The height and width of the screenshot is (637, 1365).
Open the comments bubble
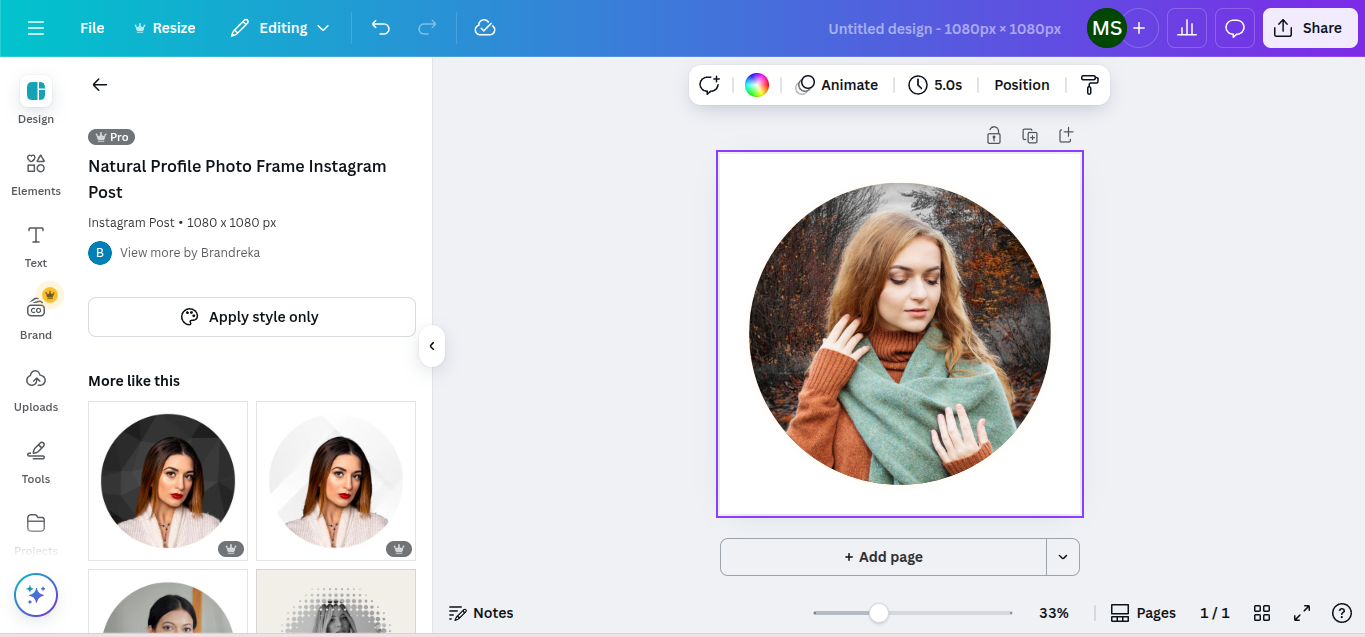[1234, 28]
